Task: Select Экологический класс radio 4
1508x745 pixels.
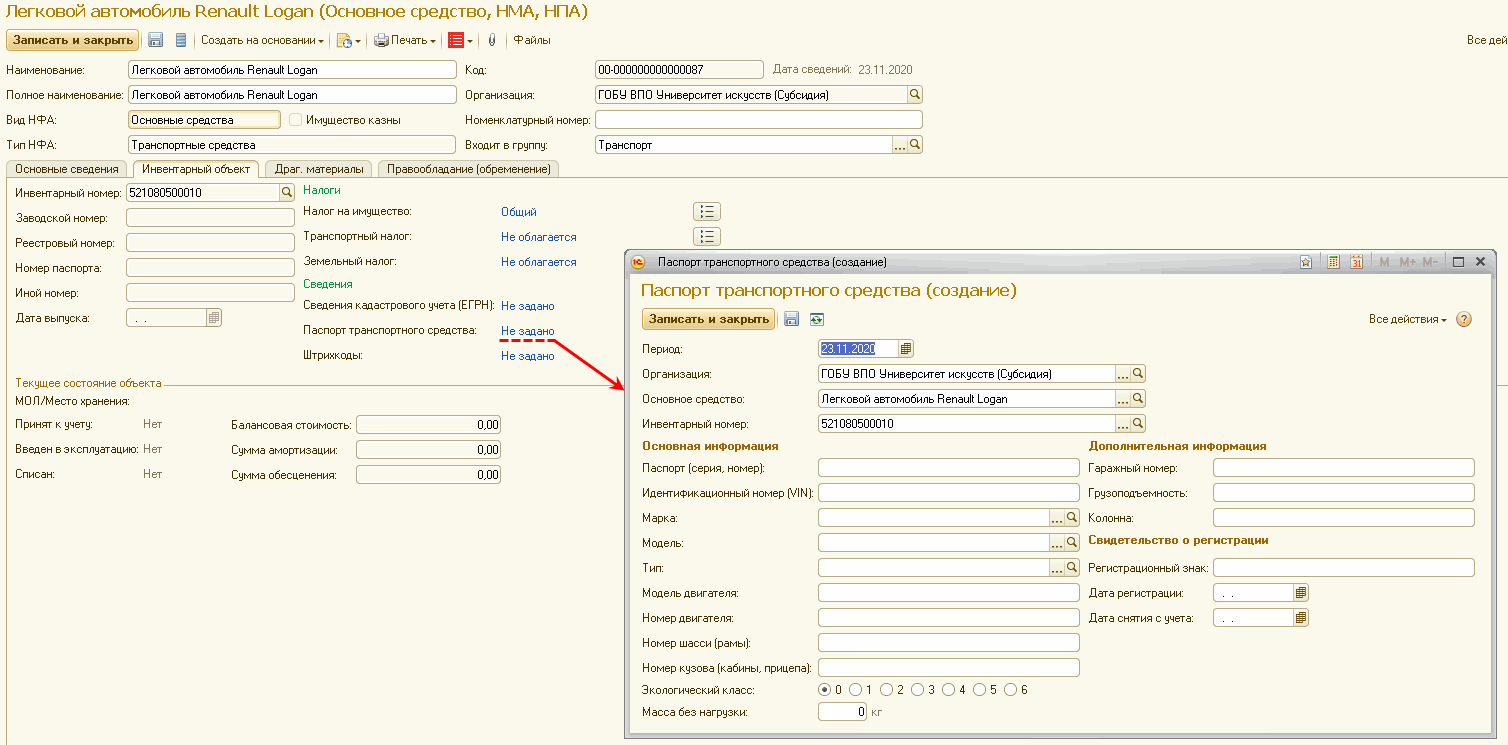Action: pos(949,690)
